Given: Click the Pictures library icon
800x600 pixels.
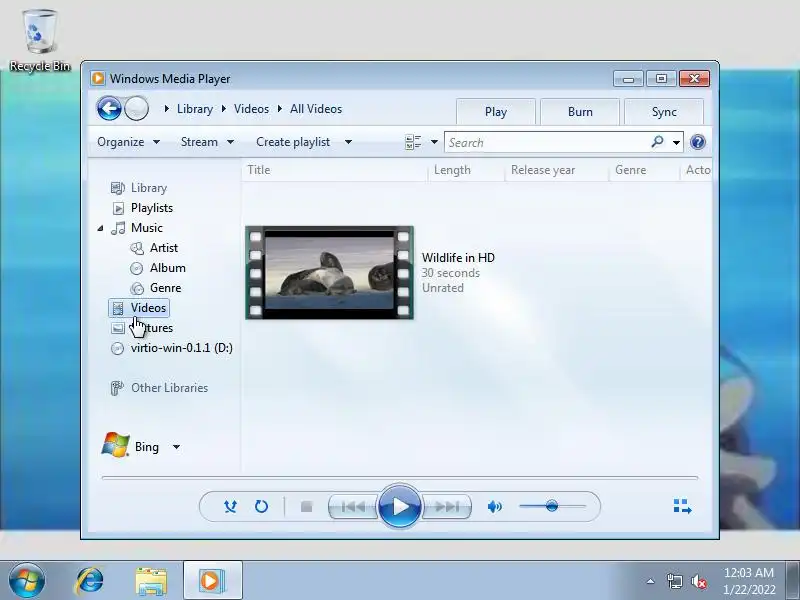Looking at the screenshot, I should click(118, 328).
